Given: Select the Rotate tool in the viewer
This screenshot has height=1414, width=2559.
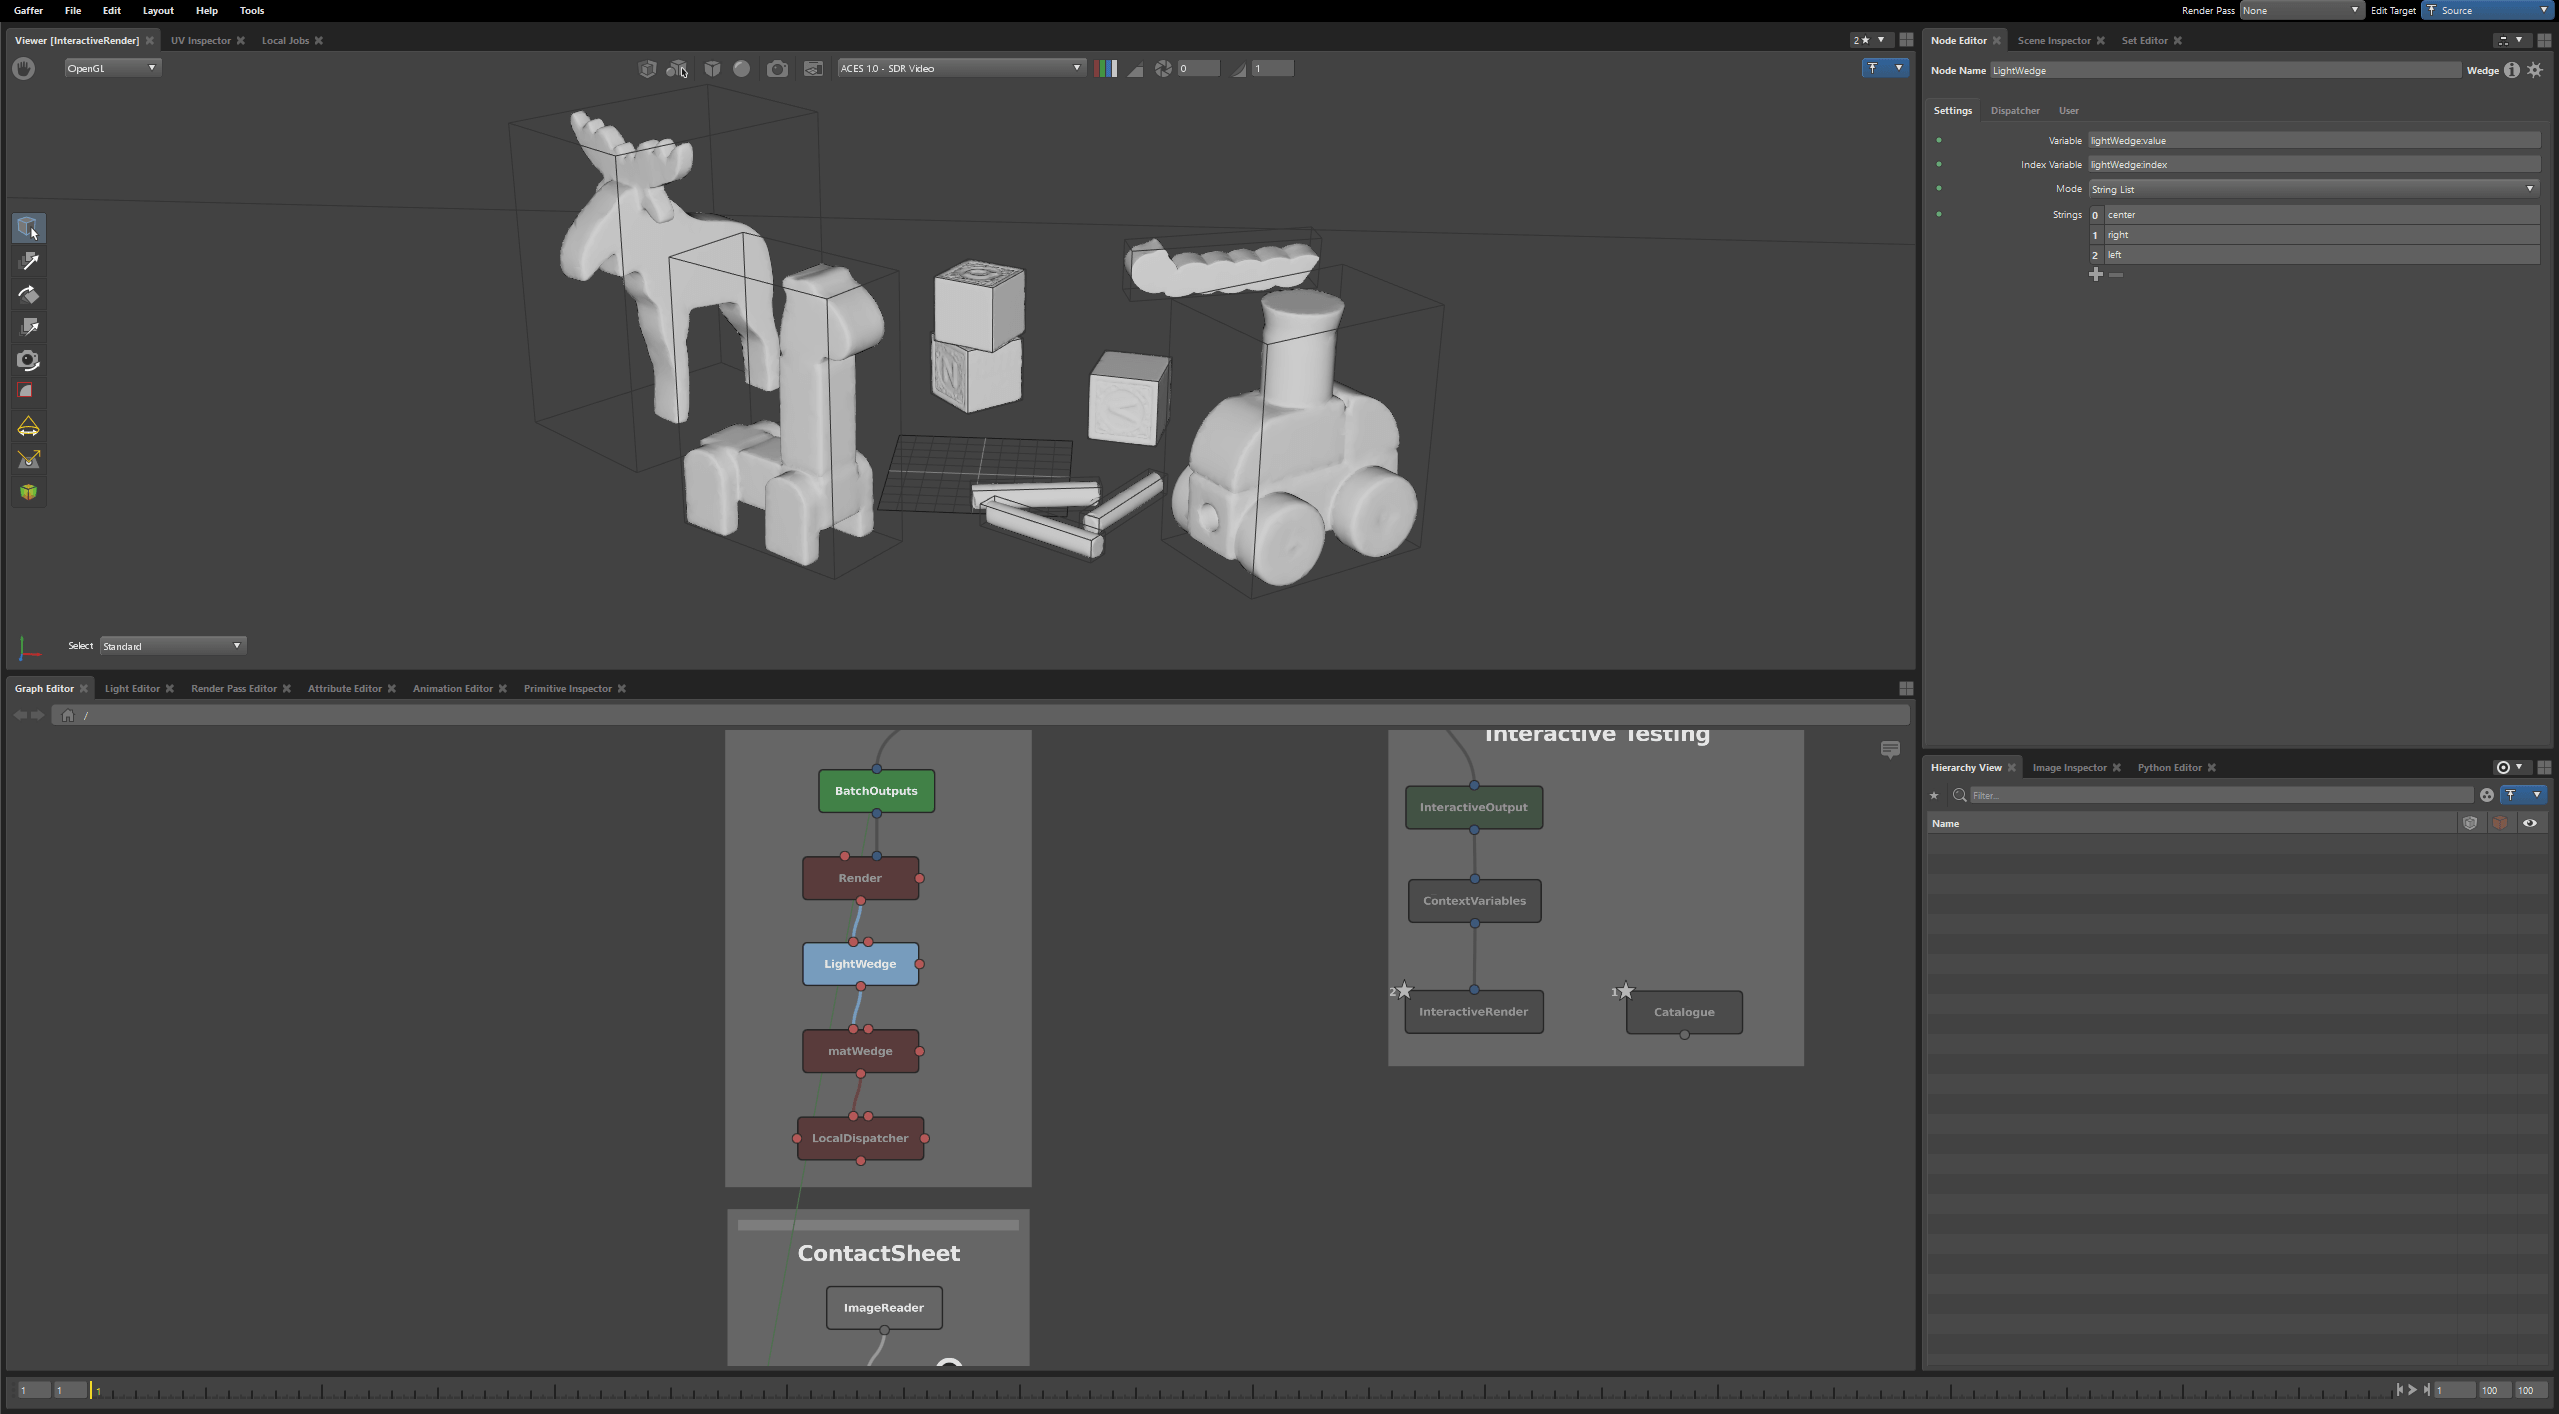Looking at the screenshot, I should click(28, 294).
